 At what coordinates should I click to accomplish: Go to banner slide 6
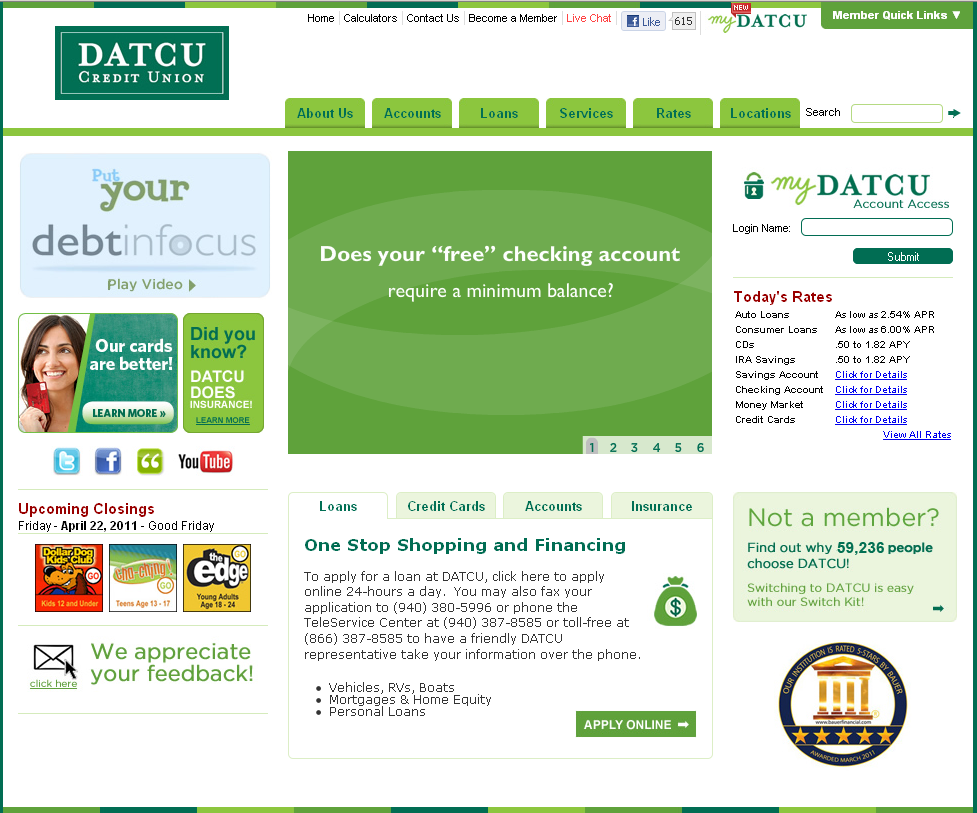coord(700,447)
